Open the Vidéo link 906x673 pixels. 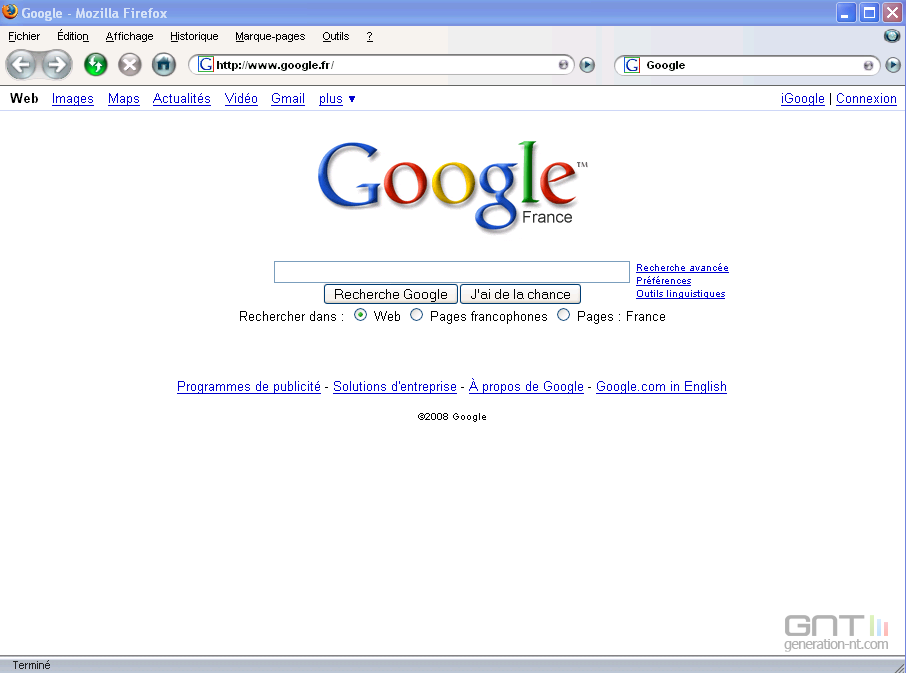(241, 99)
